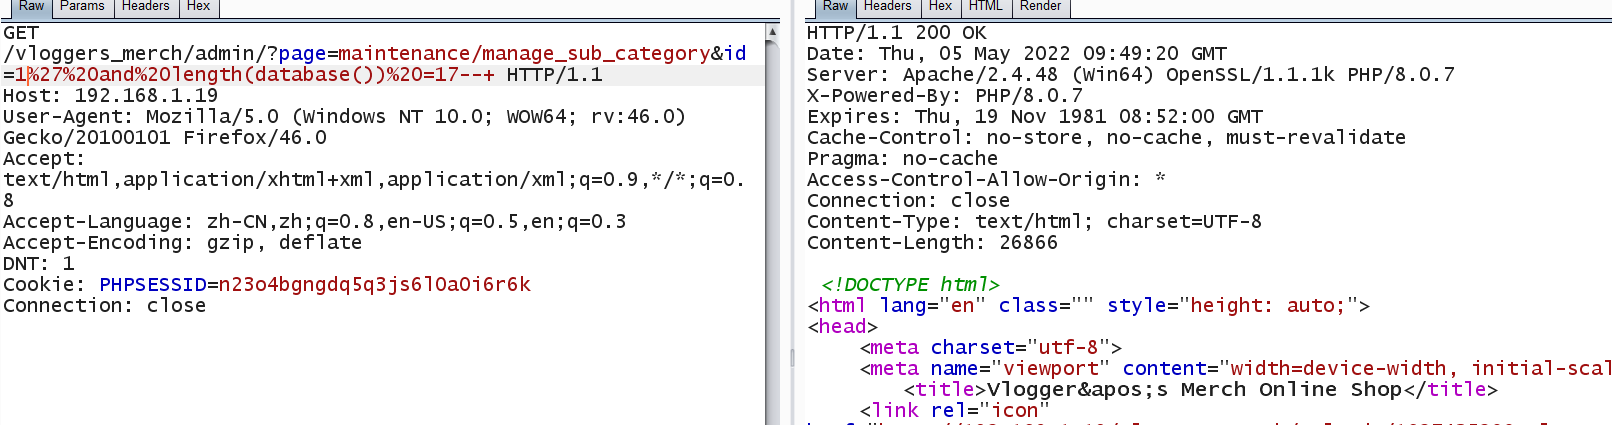Image resolution: width=1612 pixels, height=425 pixels.
Task: Click the Cache-Control header line
Action: coord(1107,138)
